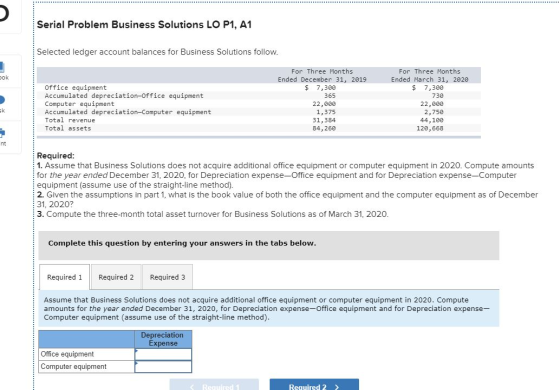Click the Office equipment depreciation expense field
560x390 pixels.
click(163, 354)
